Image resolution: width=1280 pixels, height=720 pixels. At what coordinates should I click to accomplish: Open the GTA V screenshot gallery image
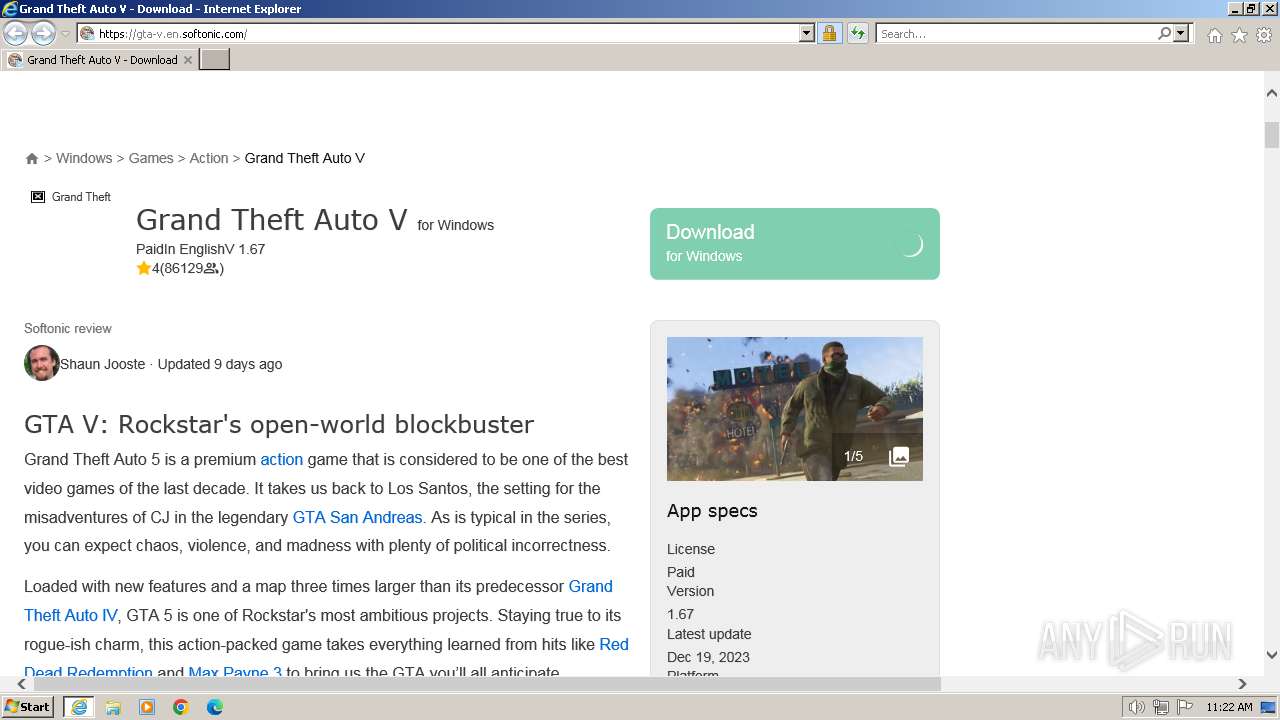pyautogui.click(x=795, y=409)
